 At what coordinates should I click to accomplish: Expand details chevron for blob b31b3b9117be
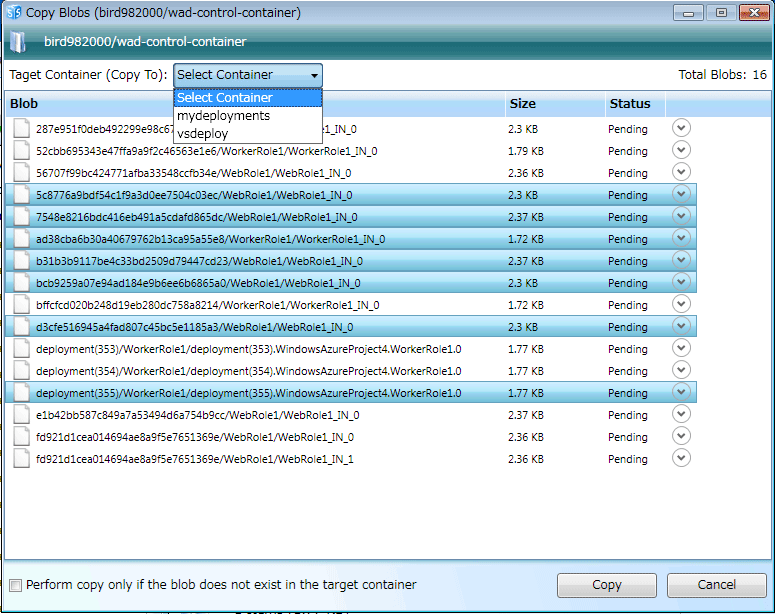pos(681,260)
